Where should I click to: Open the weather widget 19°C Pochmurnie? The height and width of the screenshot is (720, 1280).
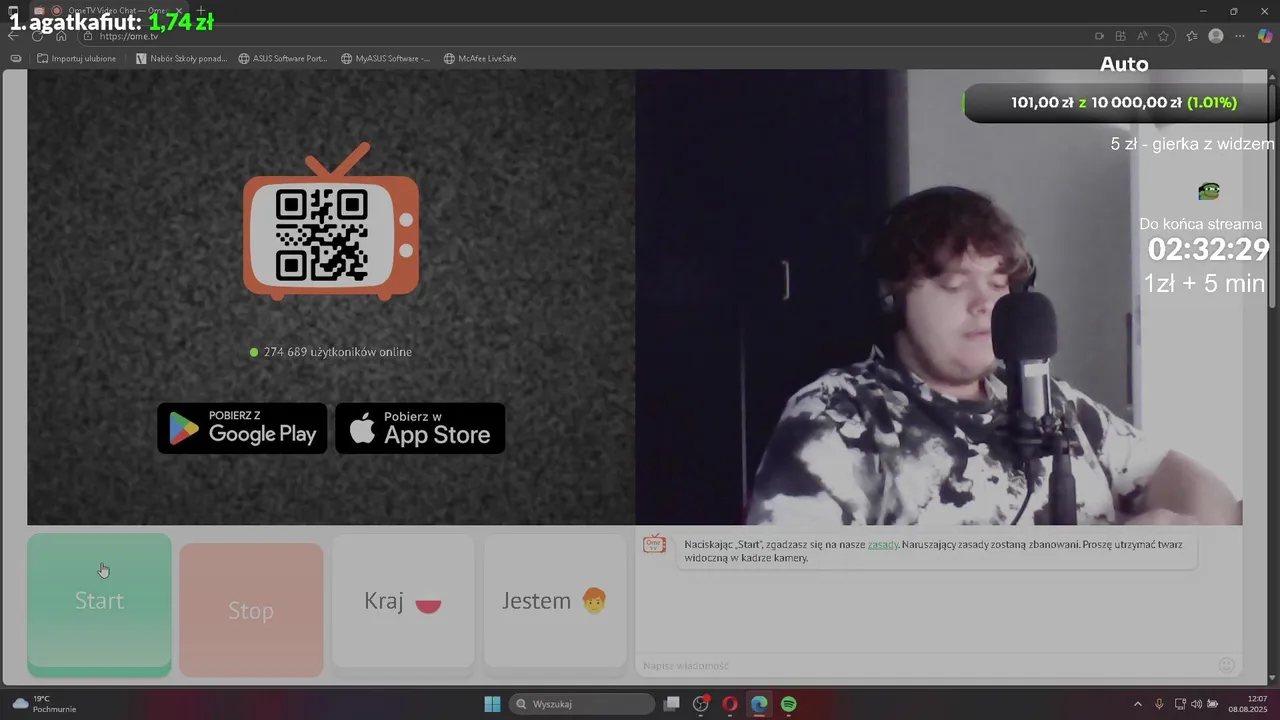44,704
